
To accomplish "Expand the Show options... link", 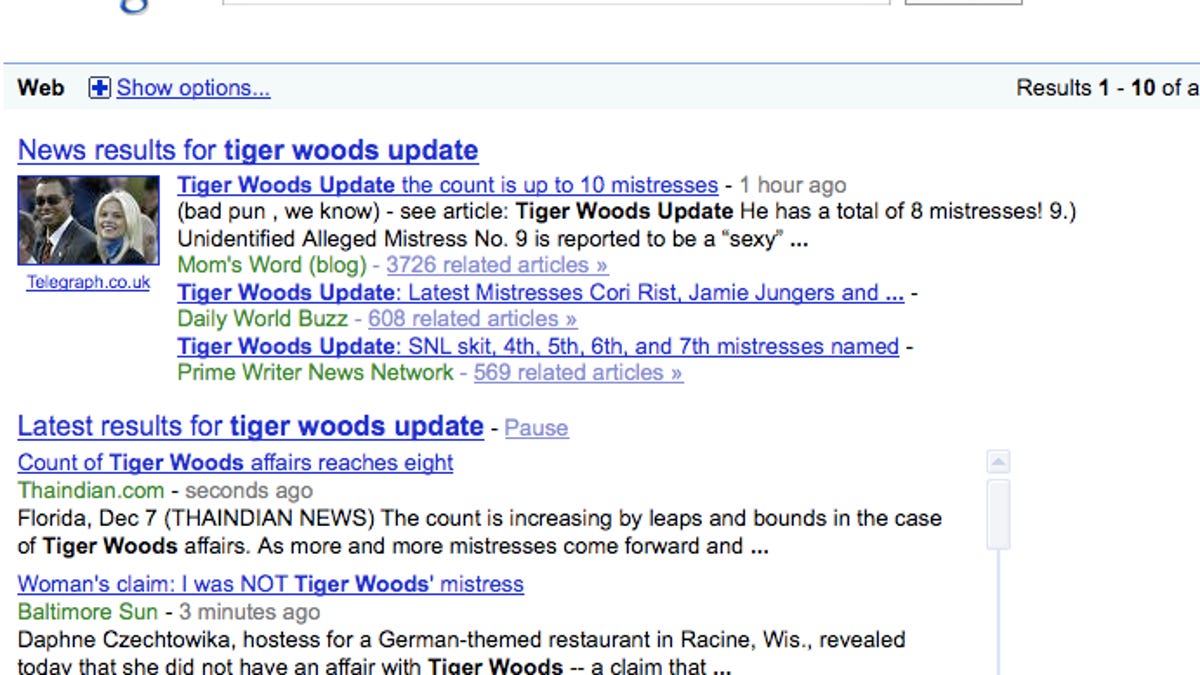I will click(x=193, y=88).
